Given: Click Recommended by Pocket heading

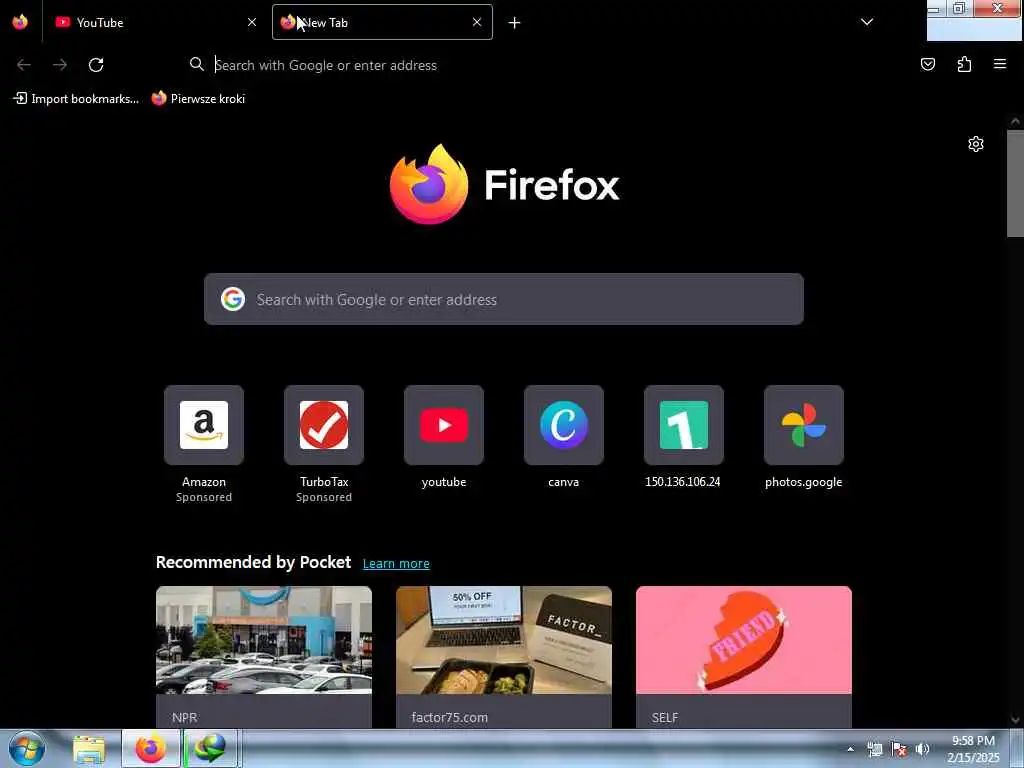Looking at the screenshot, I should [253, 562].
